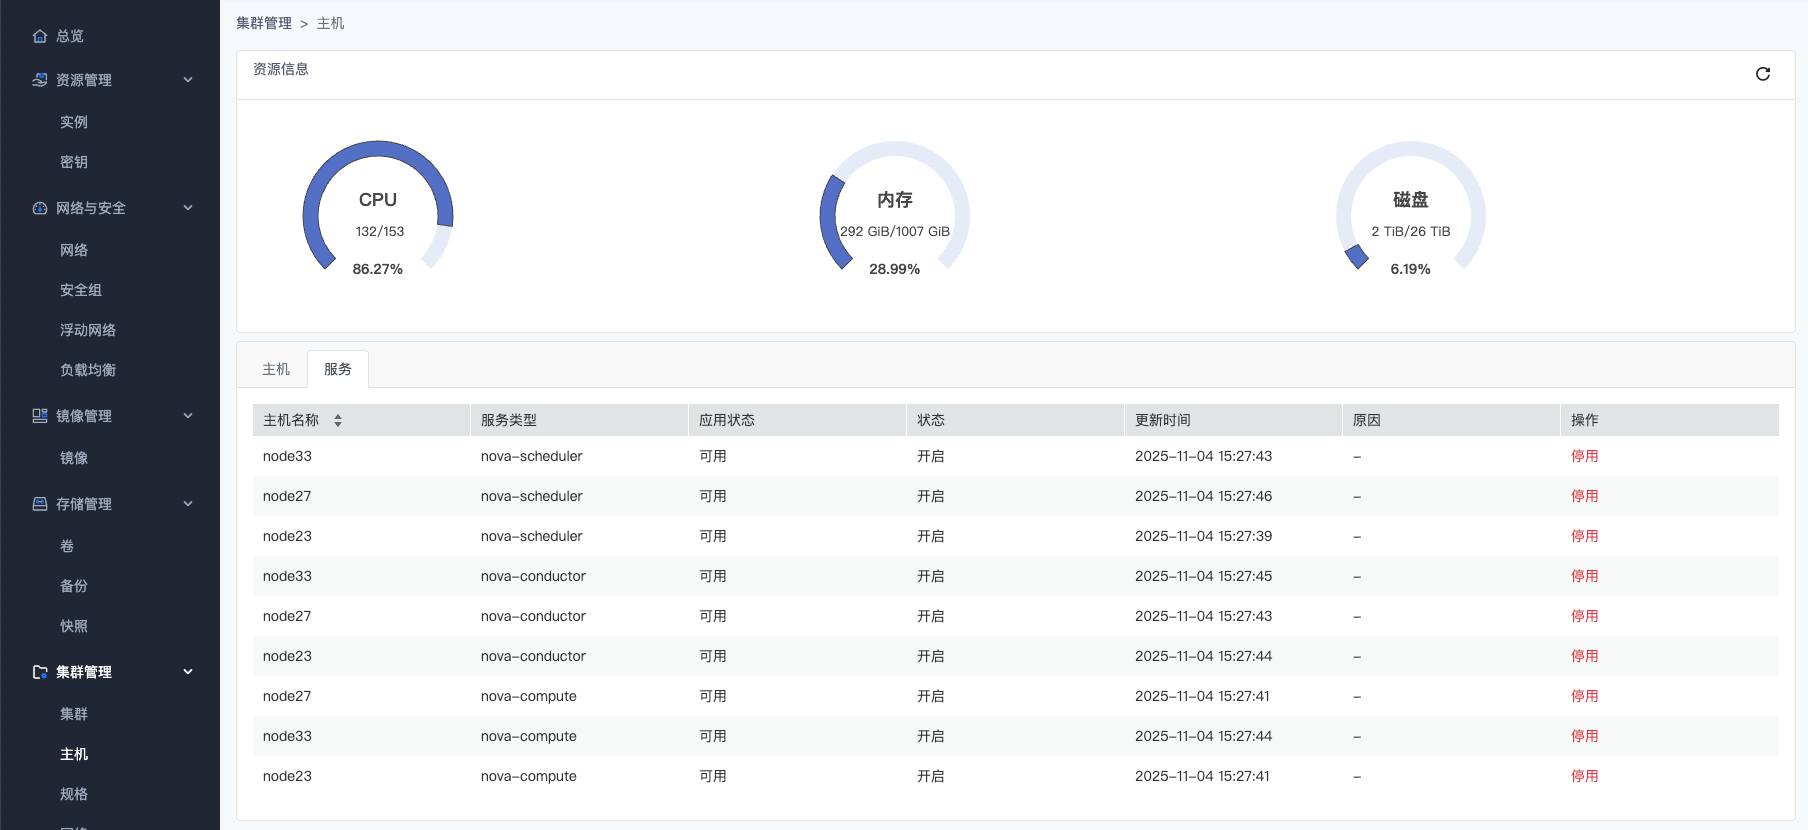Collapse the 集群管理 menu chevron
This screenshot has height=830, width=1808.
[x=188, y=672]
